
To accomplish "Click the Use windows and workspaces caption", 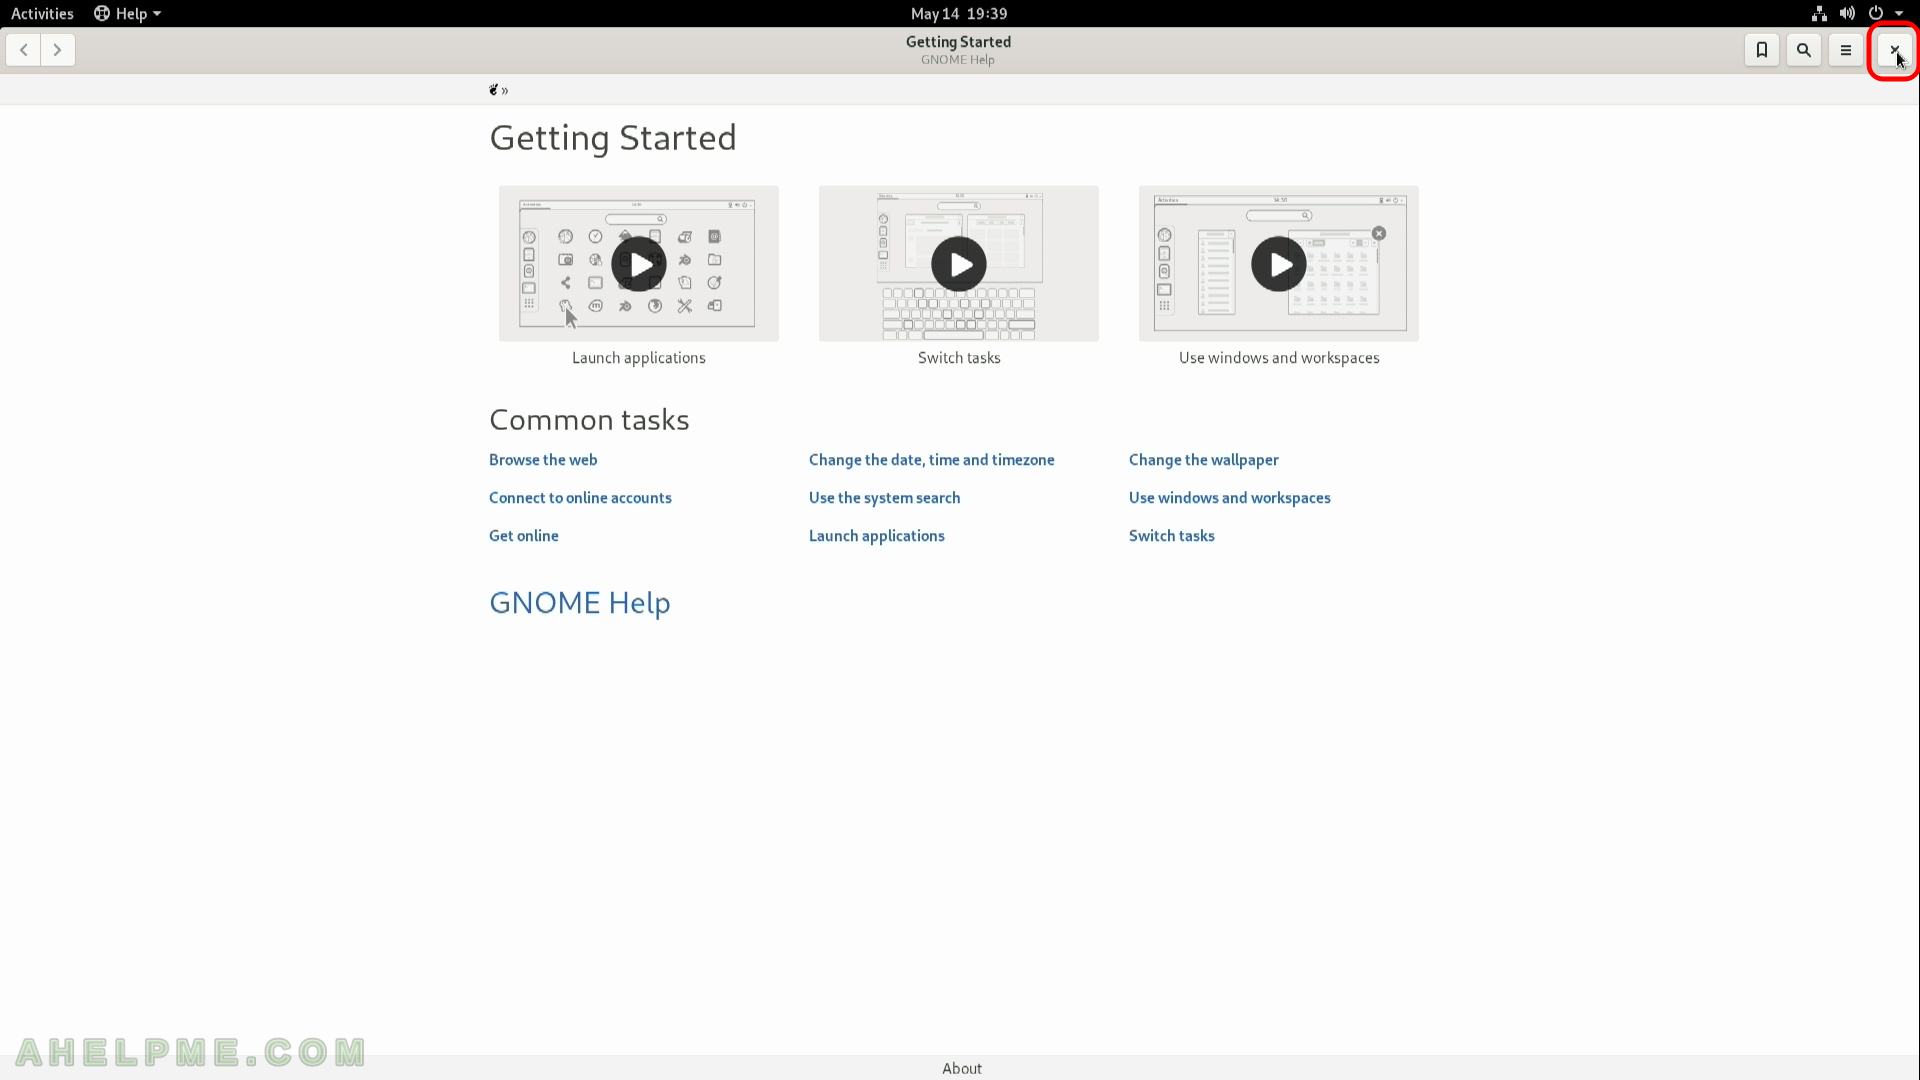I will point(1279,358).
